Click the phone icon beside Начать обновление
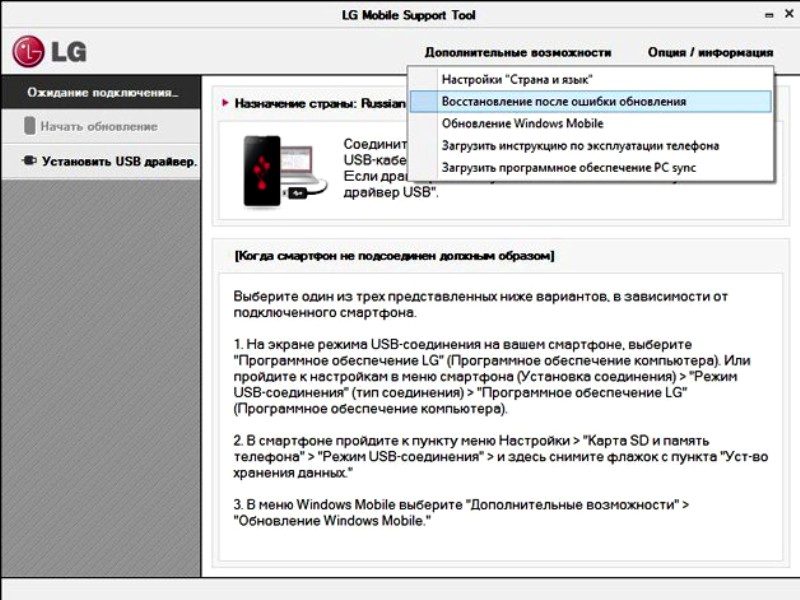 click(30, 126)
